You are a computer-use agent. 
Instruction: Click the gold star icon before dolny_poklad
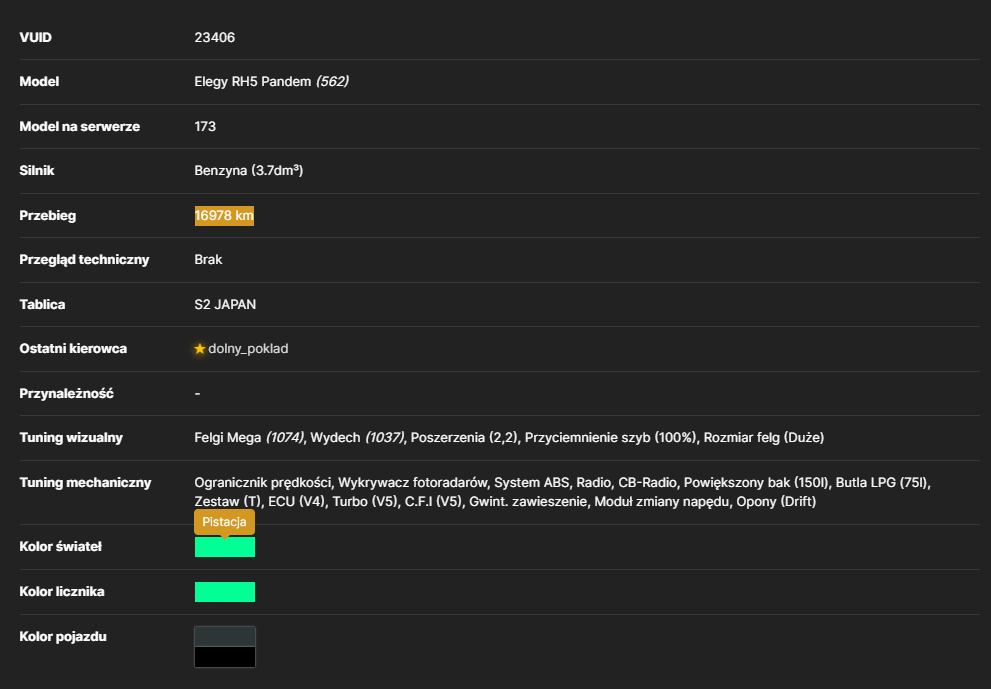(200, 349)
